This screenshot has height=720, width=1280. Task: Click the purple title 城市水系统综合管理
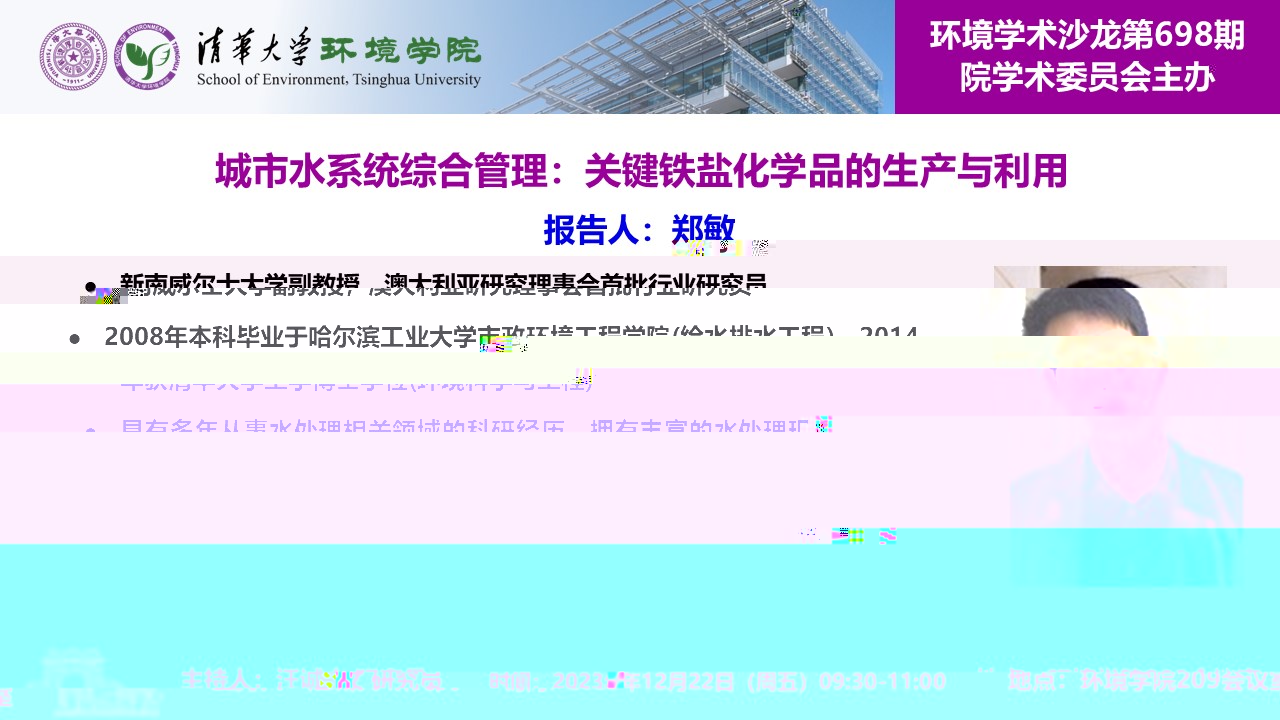[x=640, y=171]
